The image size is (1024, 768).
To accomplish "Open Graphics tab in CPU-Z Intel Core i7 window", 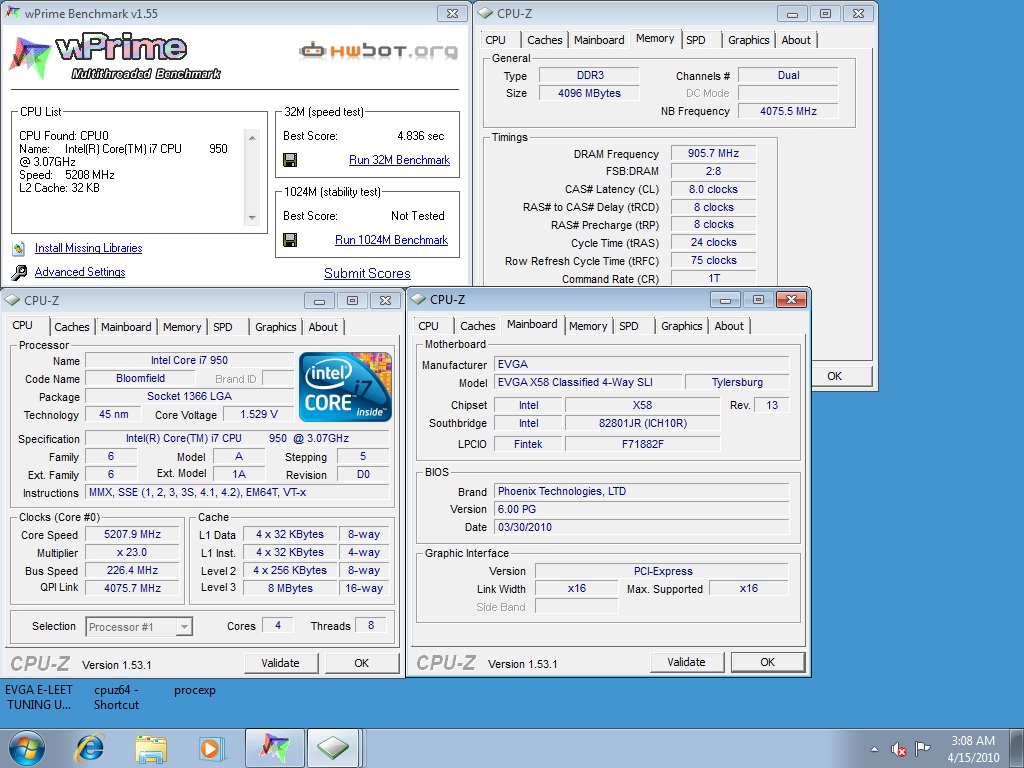I will point(276,327).
